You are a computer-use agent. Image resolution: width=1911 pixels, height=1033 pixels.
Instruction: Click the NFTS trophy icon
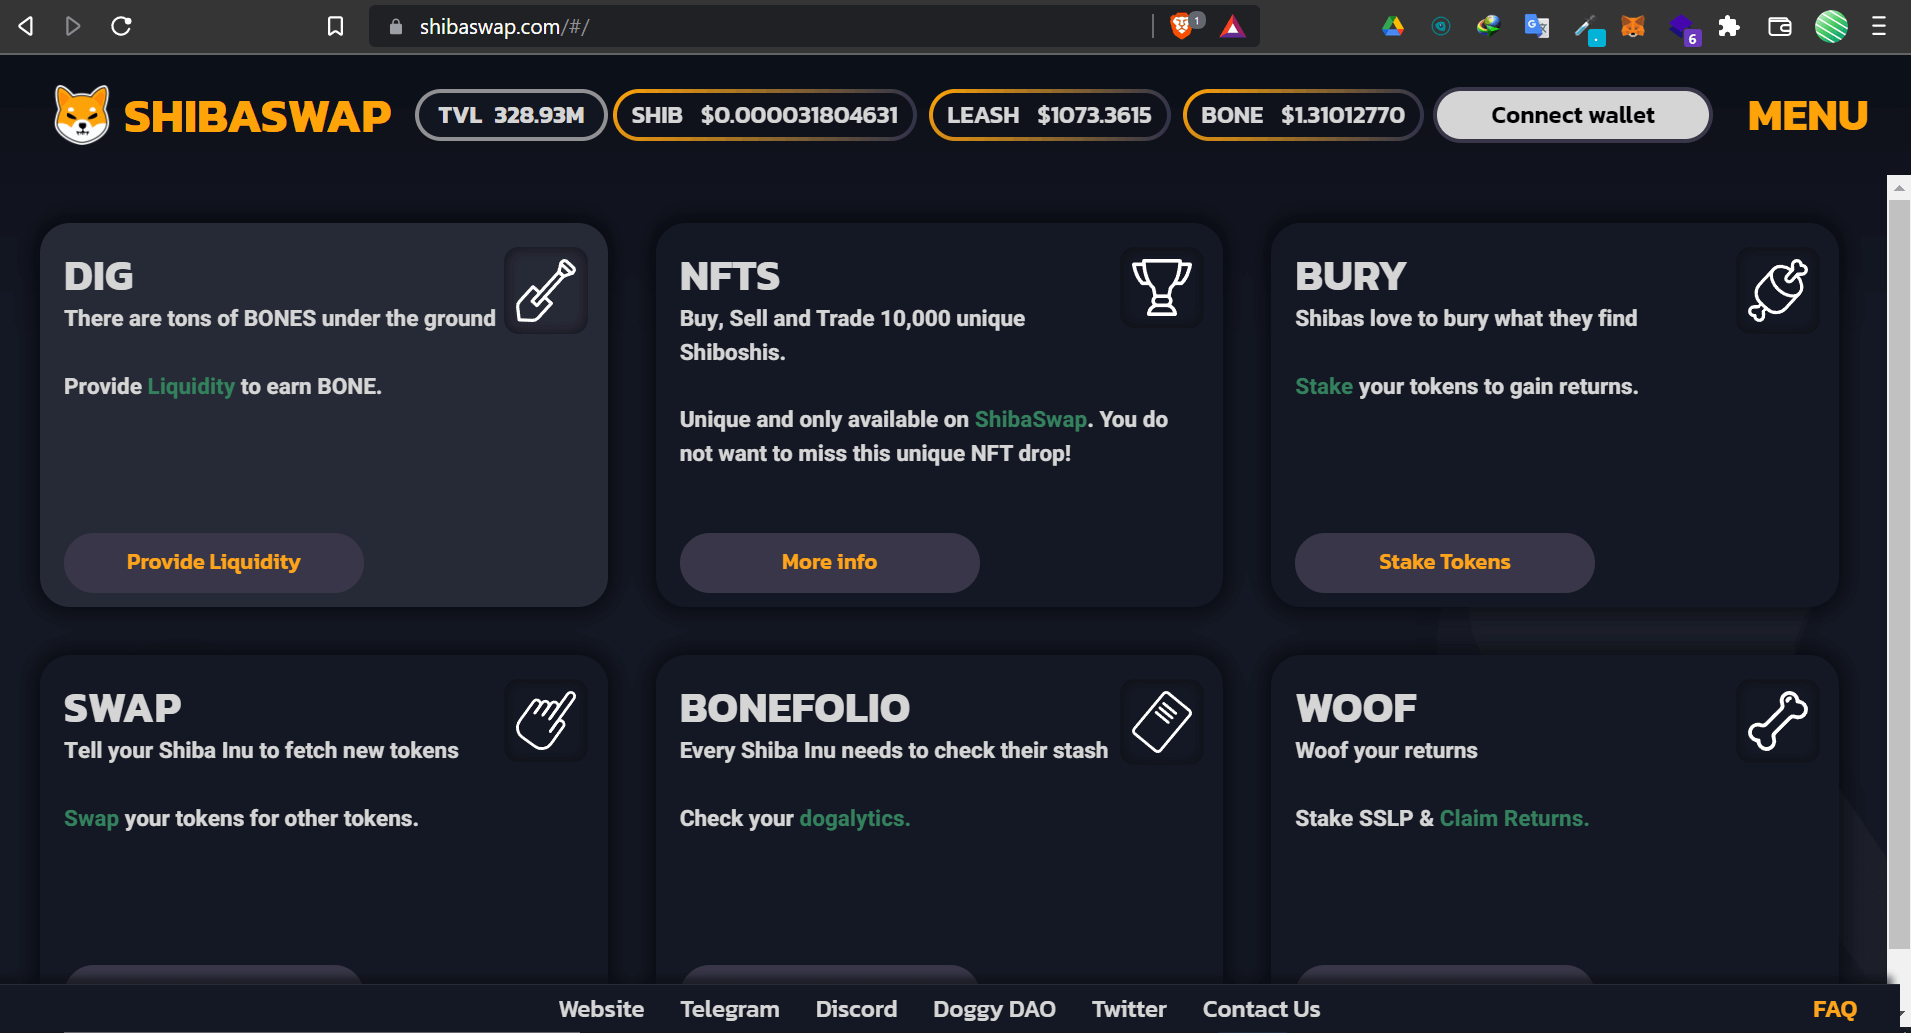(1161, 287)
